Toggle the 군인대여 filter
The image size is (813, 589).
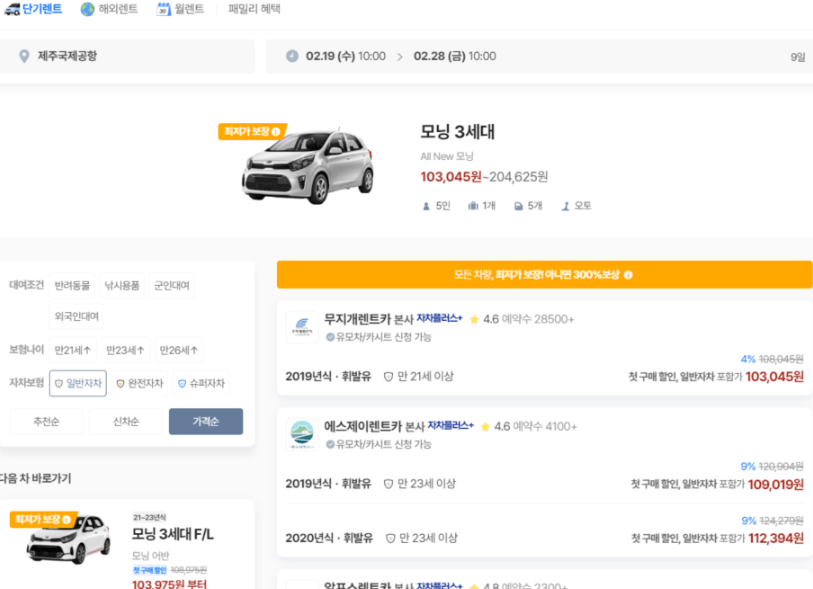point(172,285)
